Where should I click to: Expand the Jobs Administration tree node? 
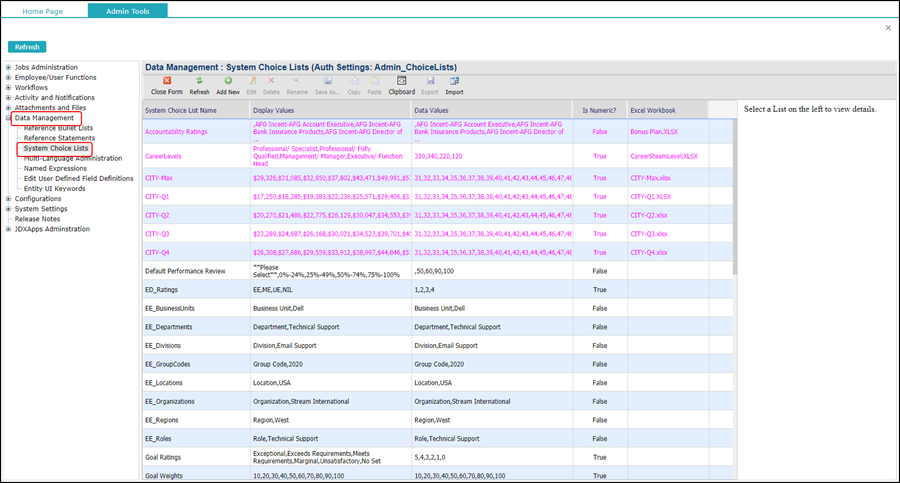(9, 67)
